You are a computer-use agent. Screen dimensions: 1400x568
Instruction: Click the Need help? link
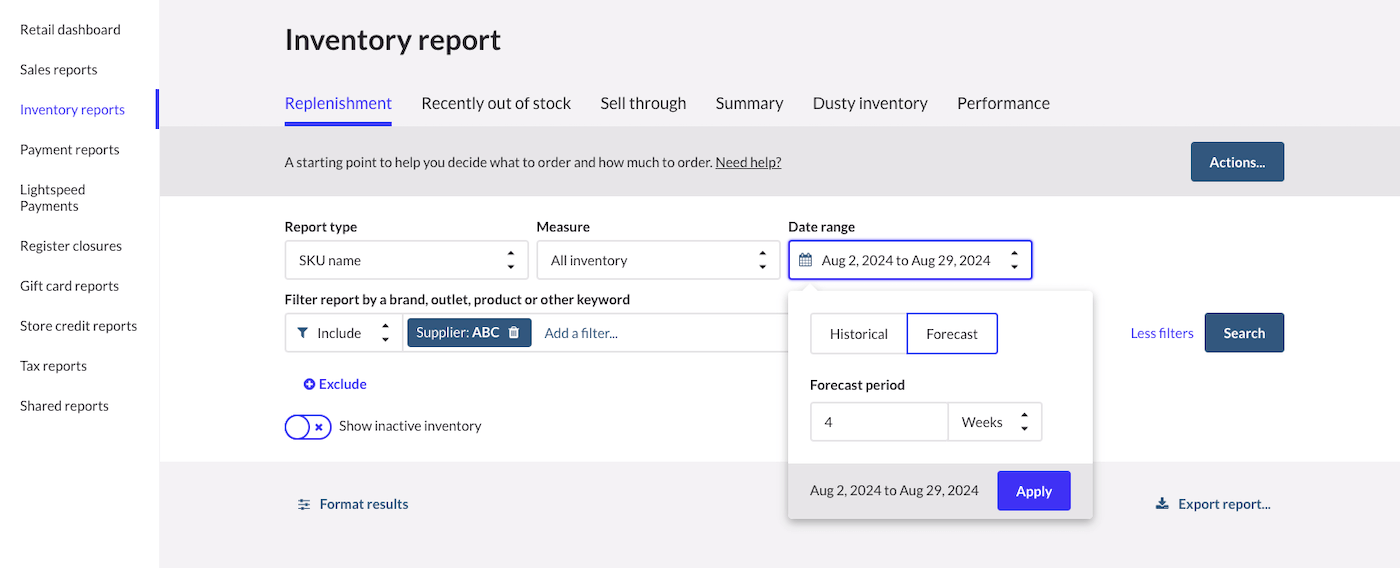[748, 162]
